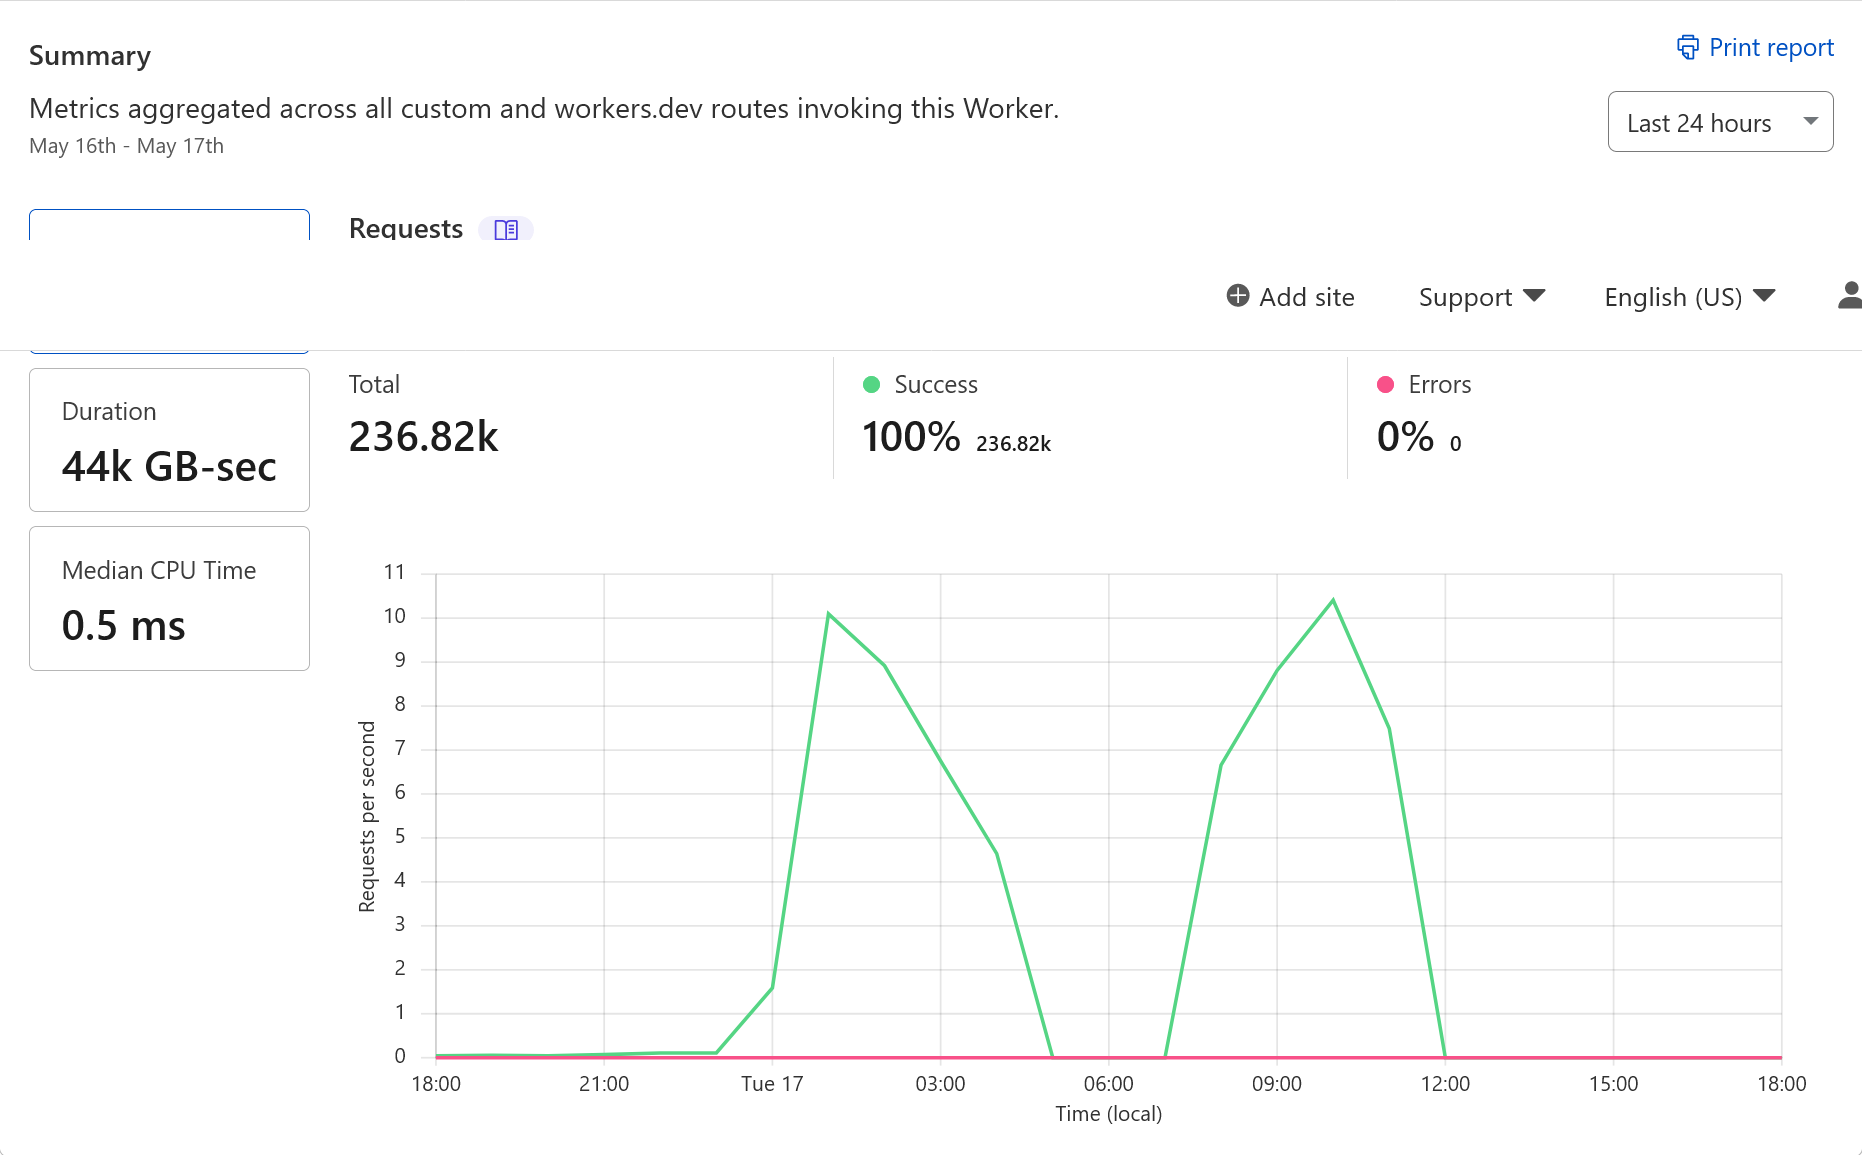Image resolution: width=1862 pixels, height=1155 pixels.
Task: Click the second peak of the requests line
Action: coord(1333,600)
